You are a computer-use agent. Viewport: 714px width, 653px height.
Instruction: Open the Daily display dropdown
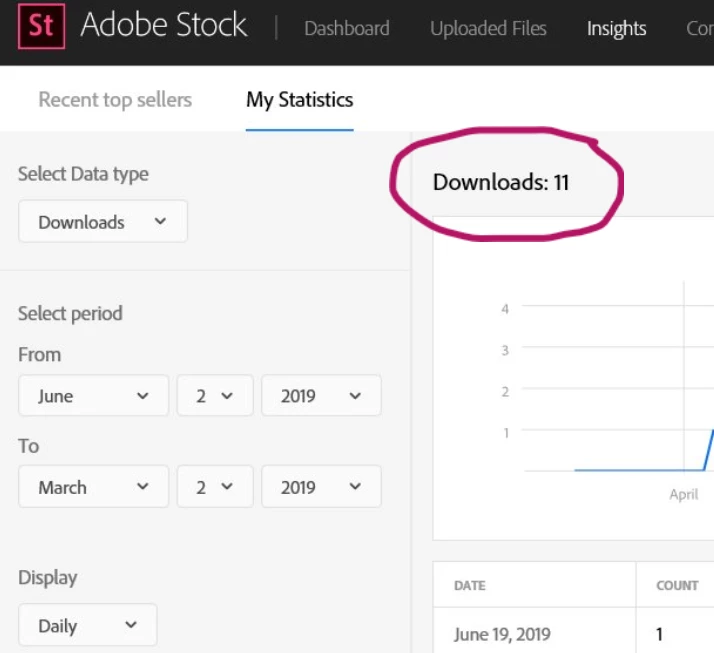(87, 625)
